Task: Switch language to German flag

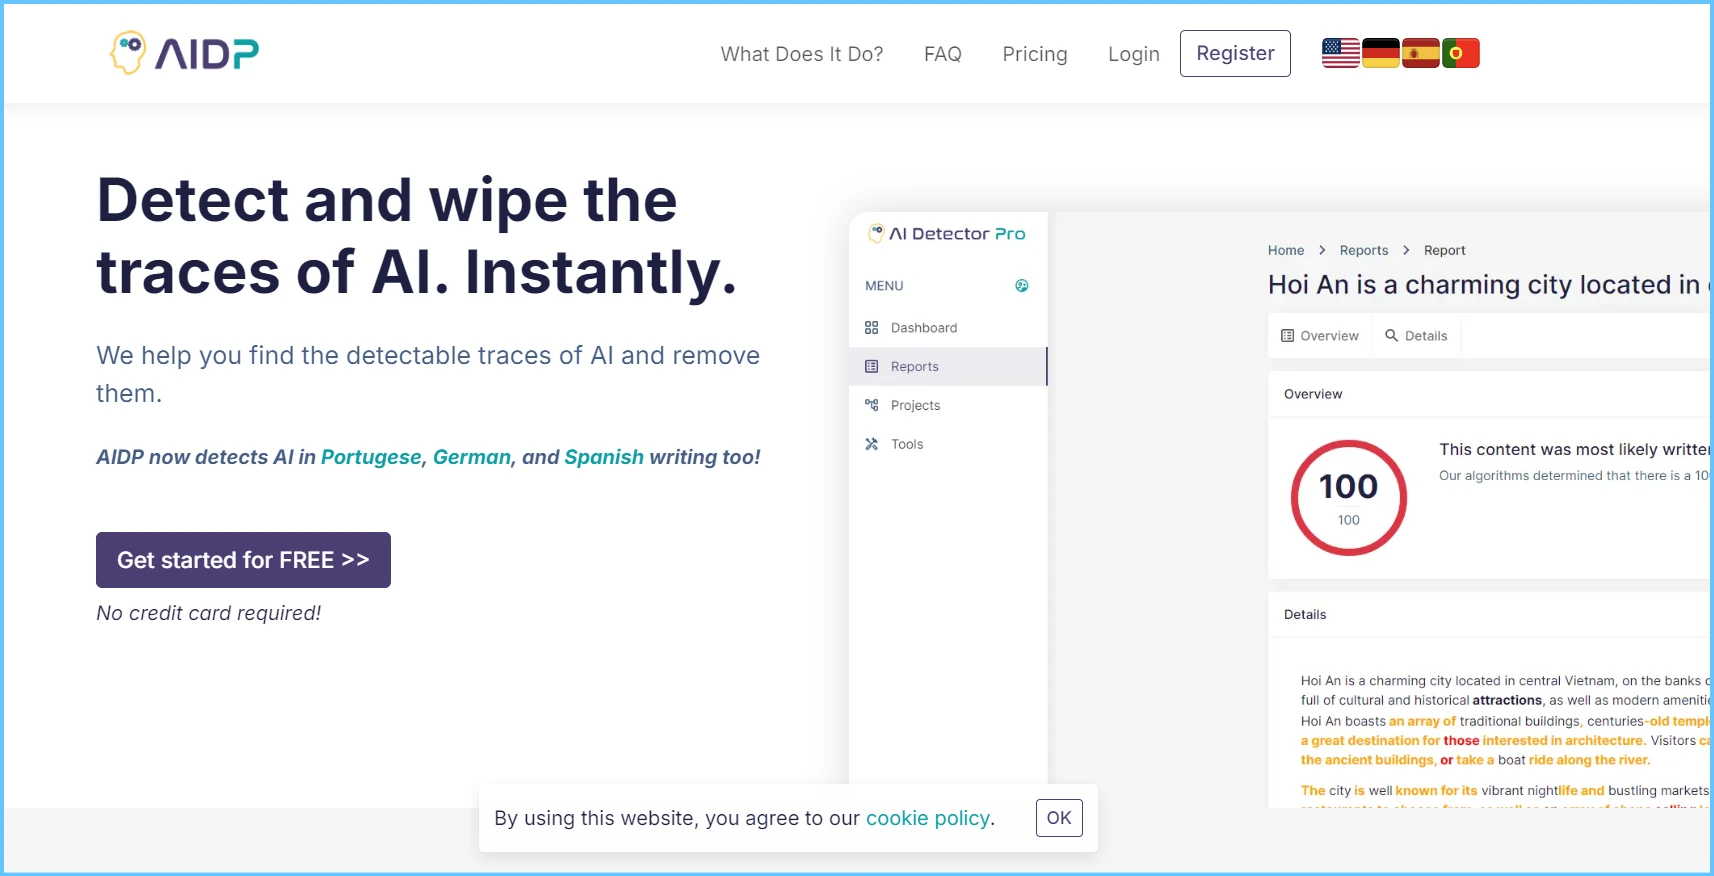Action: point(1380,53)
